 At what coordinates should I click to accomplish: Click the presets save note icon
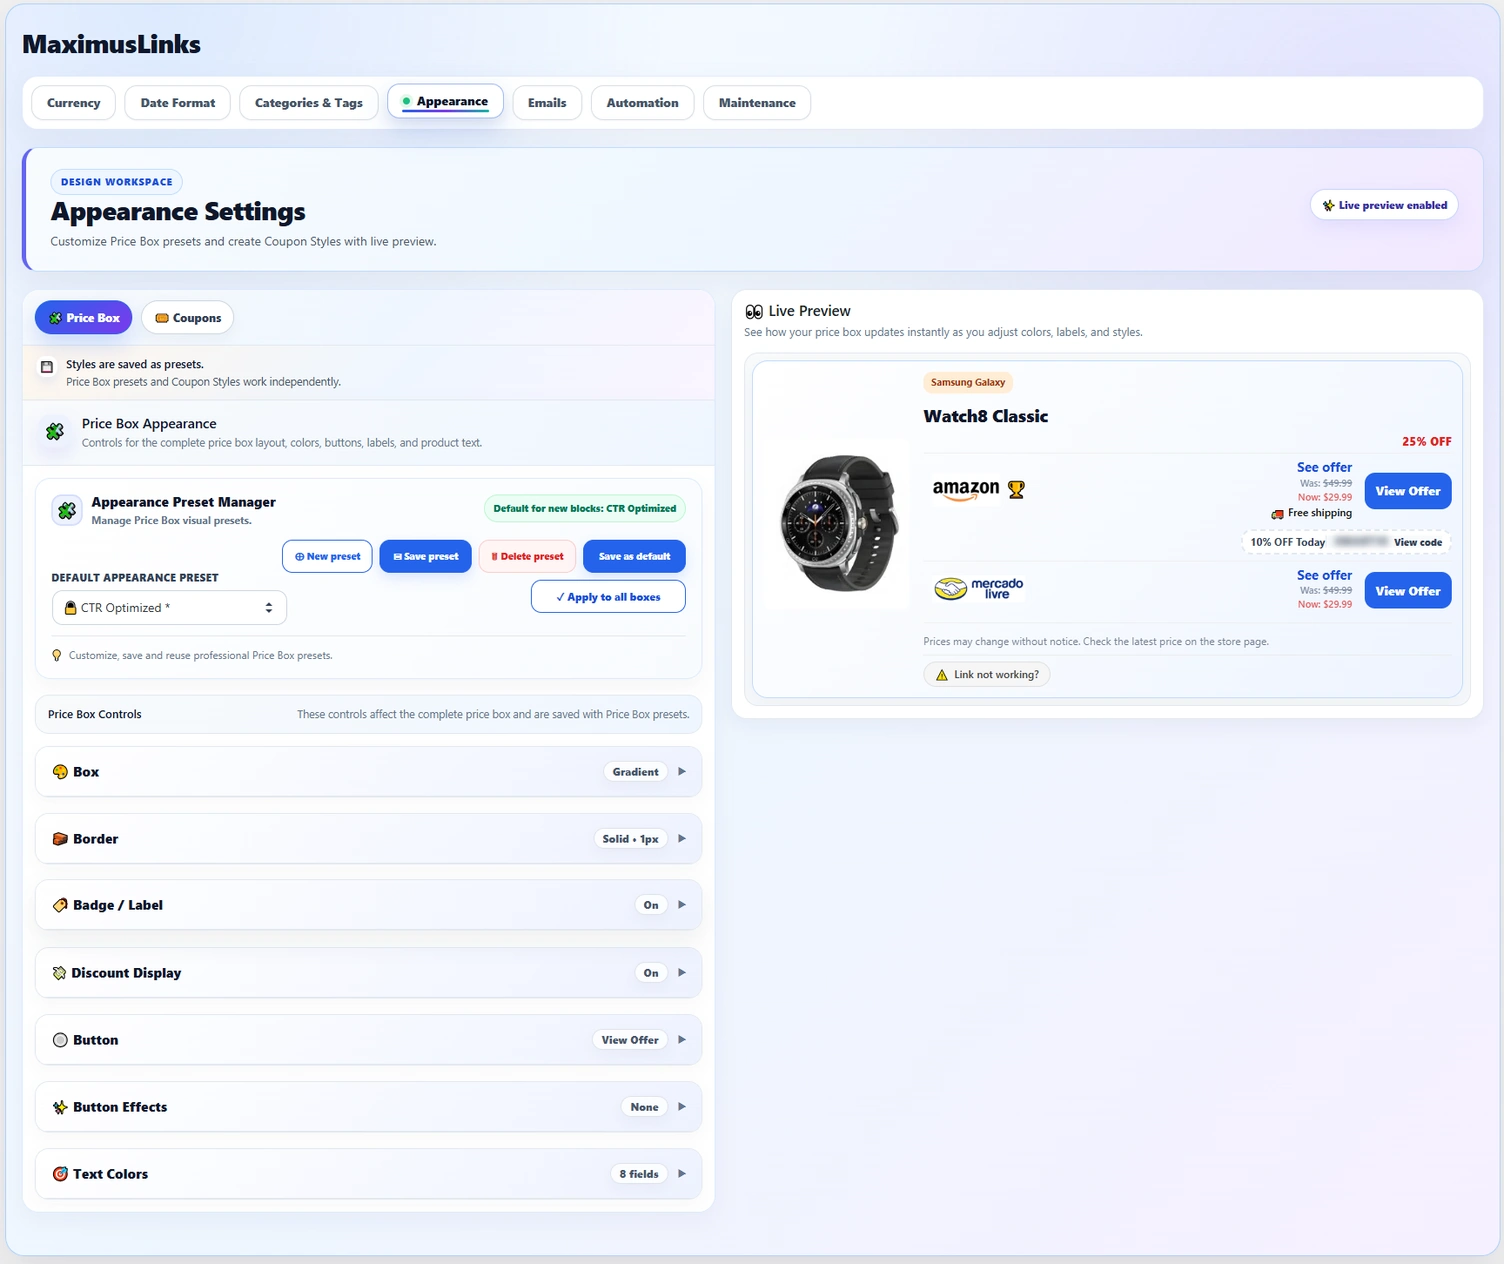47,367
